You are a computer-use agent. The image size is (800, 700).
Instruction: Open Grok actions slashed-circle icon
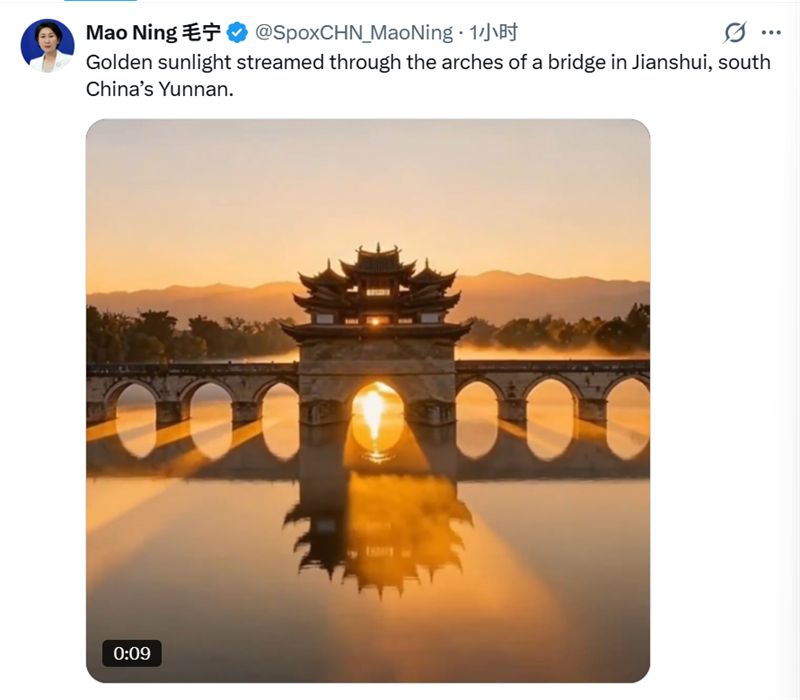click(x=735, y=33)
